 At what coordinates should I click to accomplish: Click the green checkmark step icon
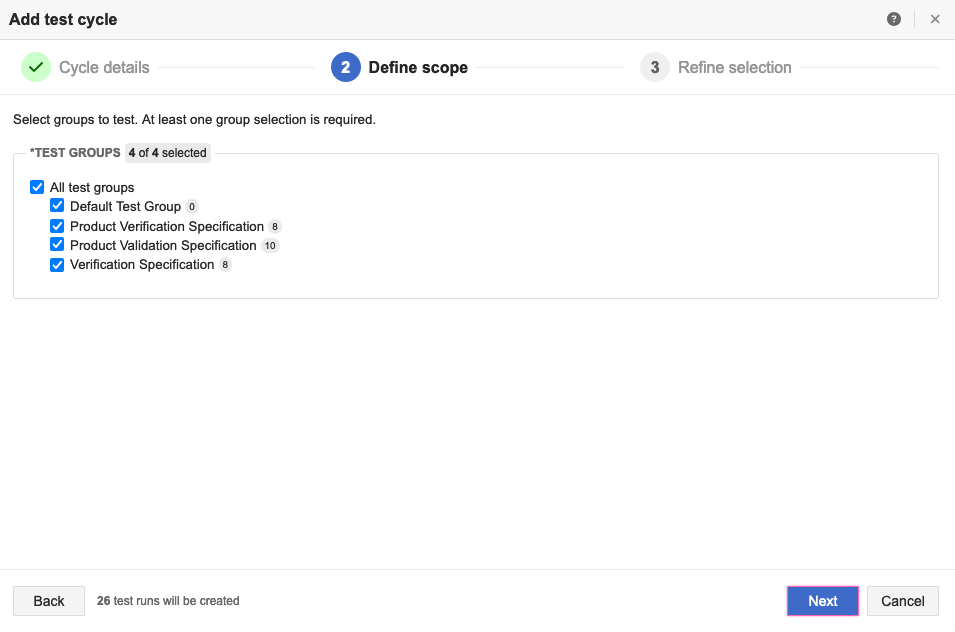[x=36, y=67]
